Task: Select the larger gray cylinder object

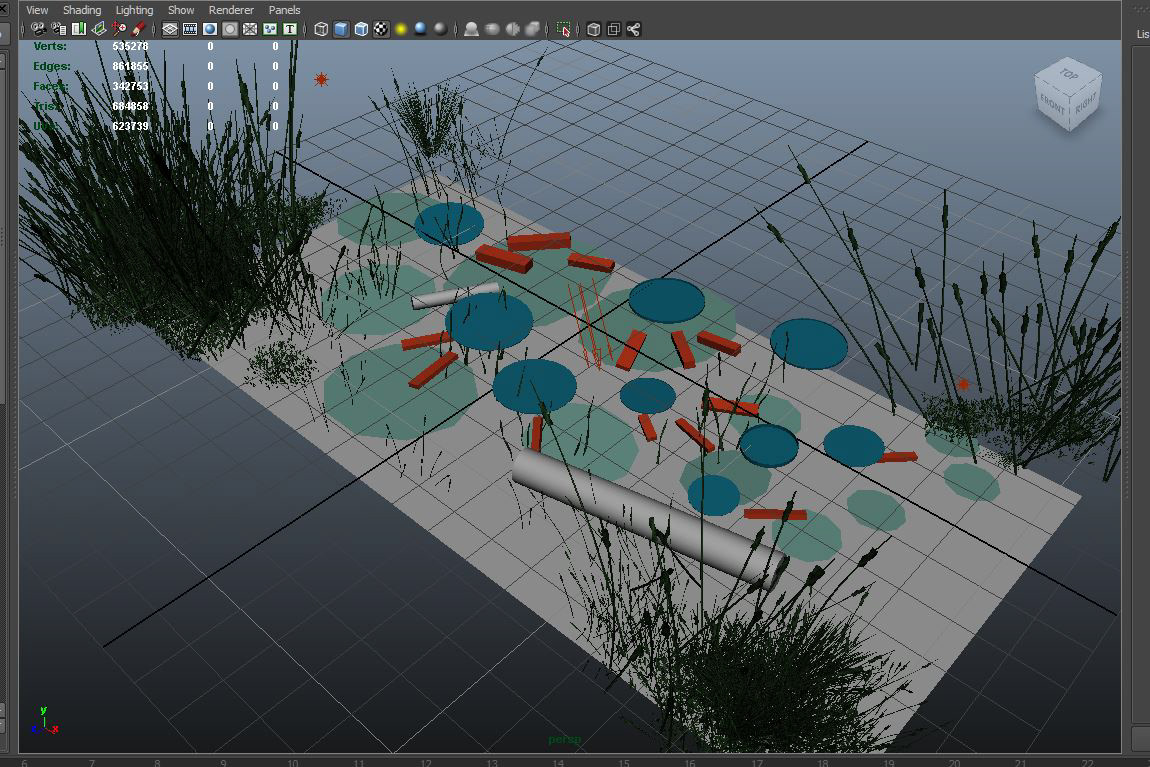Action: click(x=650, y=518)
